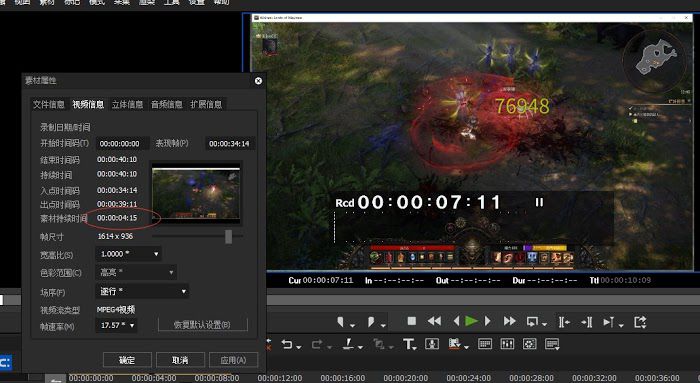This screenshot has height=383, width=700.
Task: Open the 宽高比 1.0000 dropdown
Action: click(129, 254)
